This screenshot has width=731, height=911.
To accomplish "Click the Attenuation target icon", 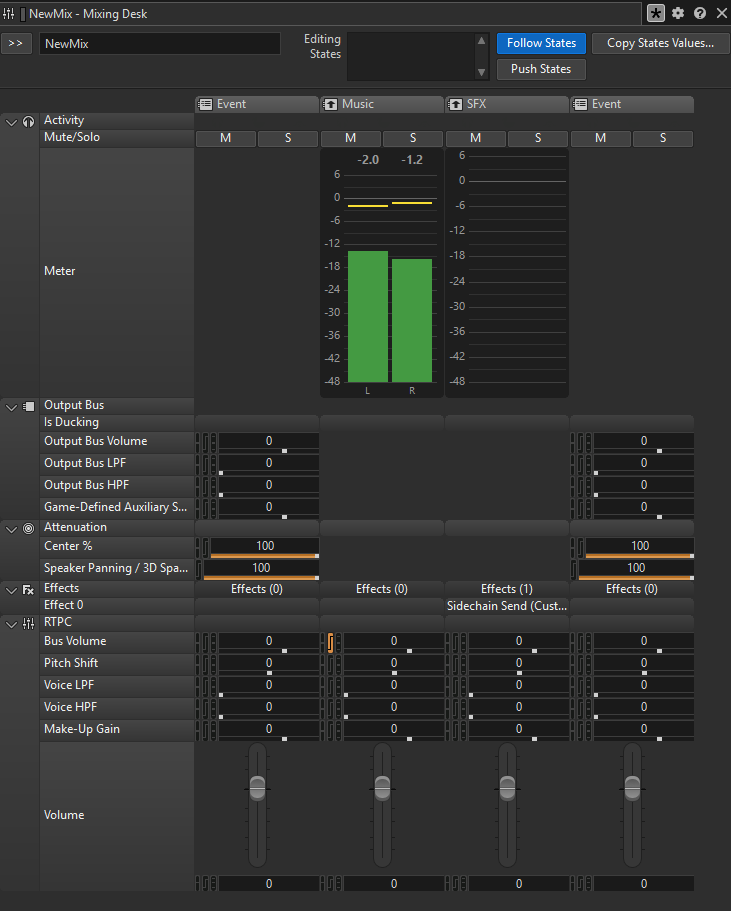I will [x=28, y=529].
